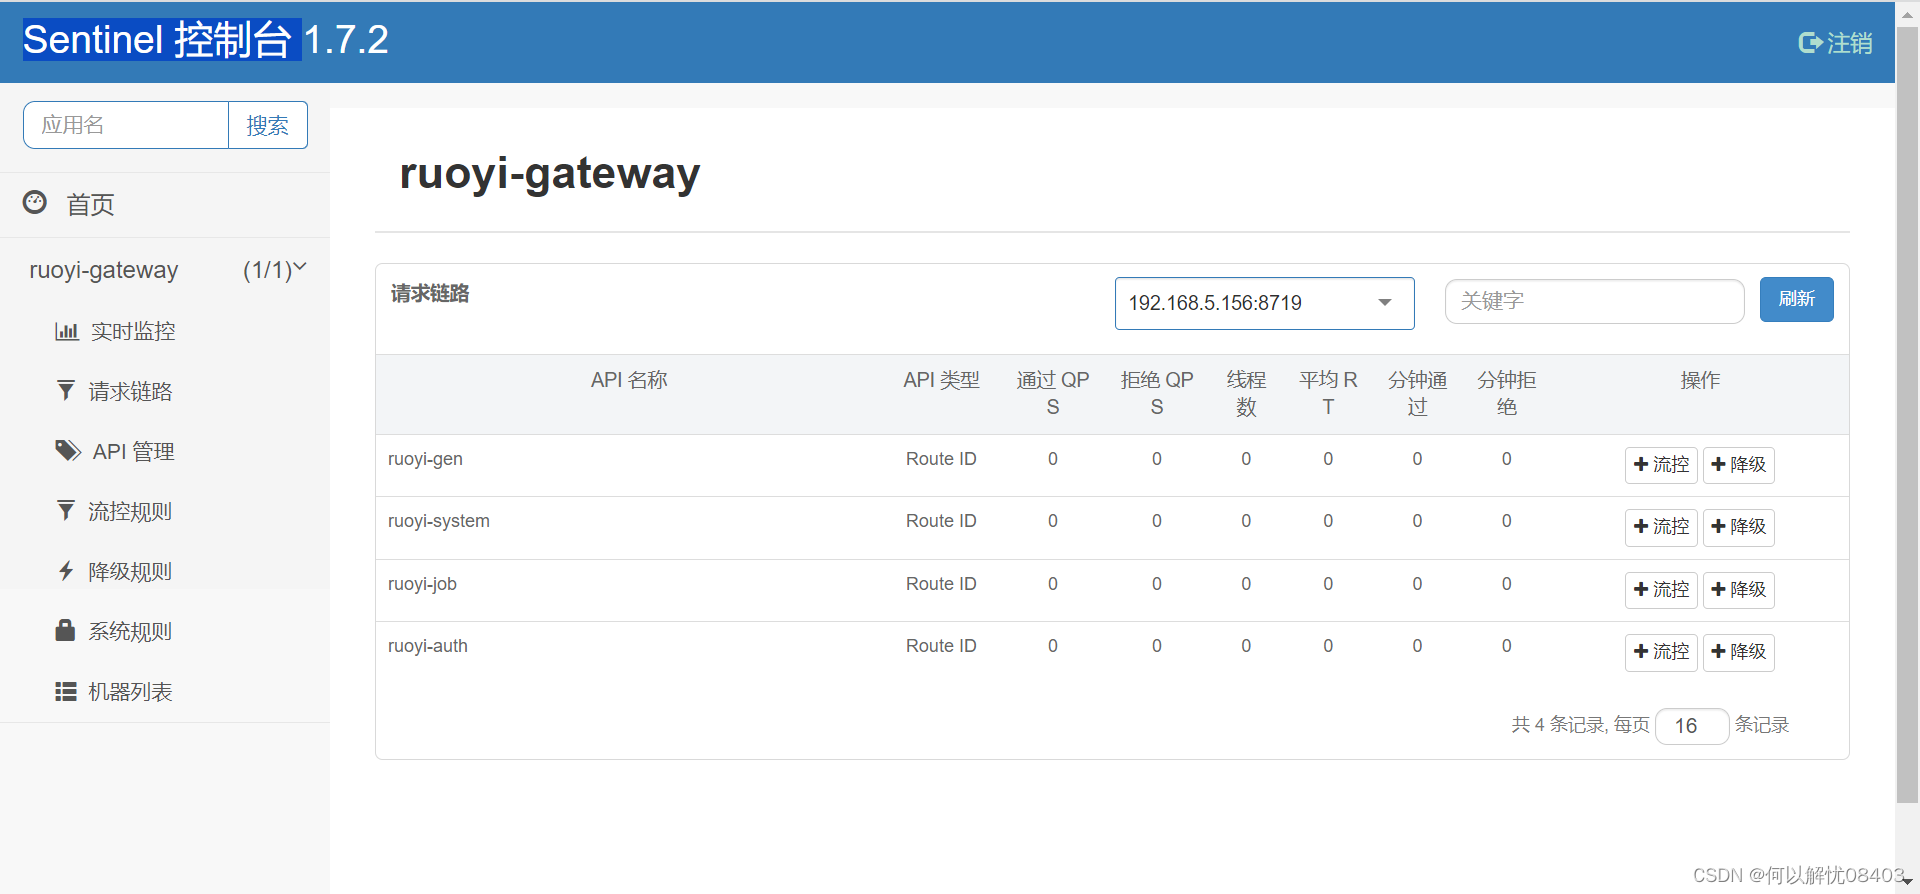Click the ruoyi-system API name cell
Viewport: 1920px width, 894px height.
click(x=439, y=521)
